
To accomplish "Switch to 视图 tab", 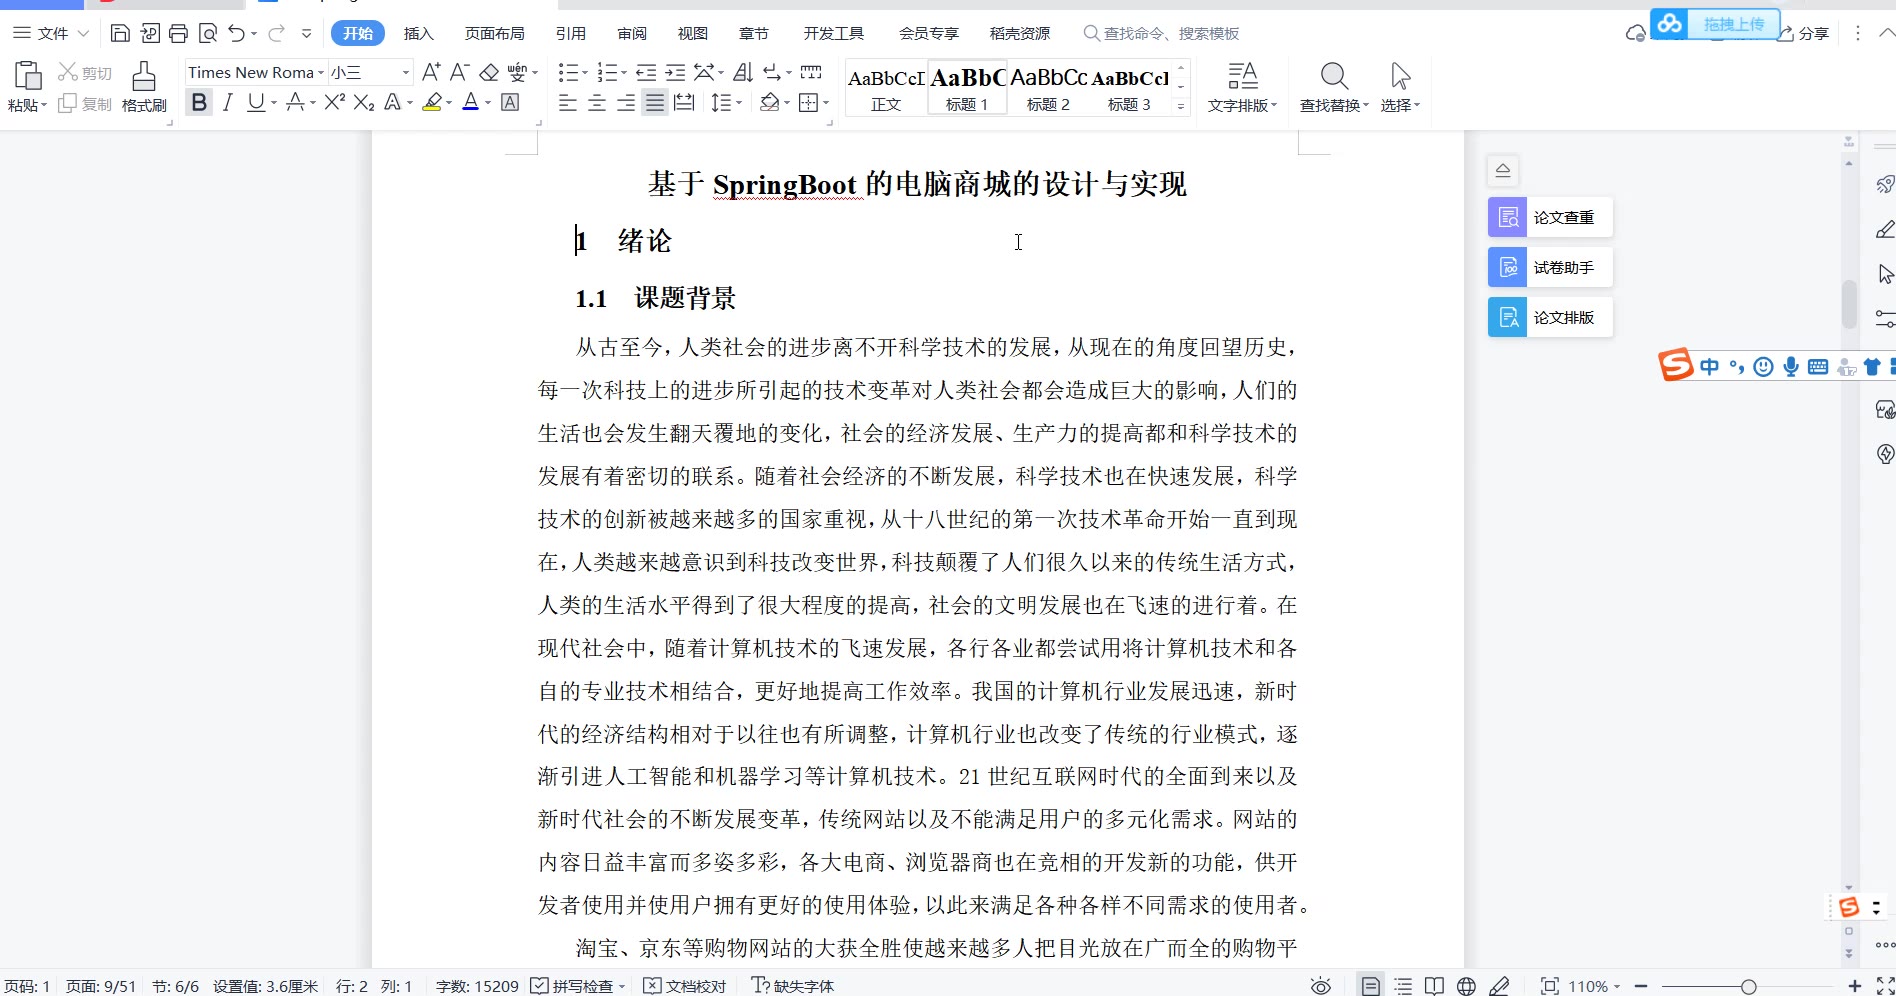I will tap(693, 33).
